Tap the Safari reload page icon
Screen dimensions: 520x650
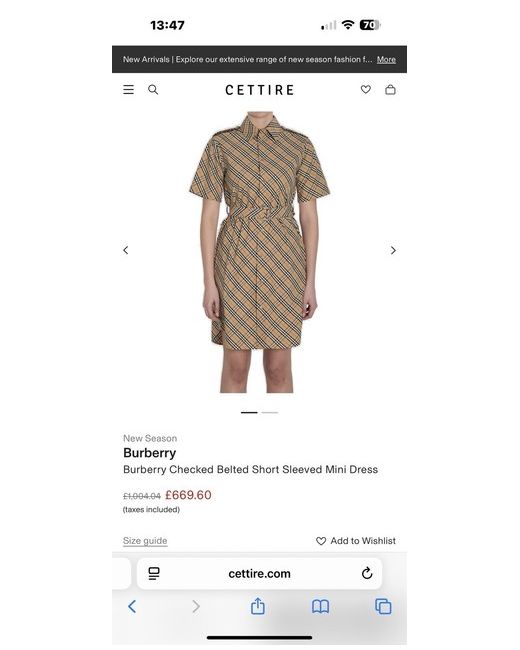367,573
